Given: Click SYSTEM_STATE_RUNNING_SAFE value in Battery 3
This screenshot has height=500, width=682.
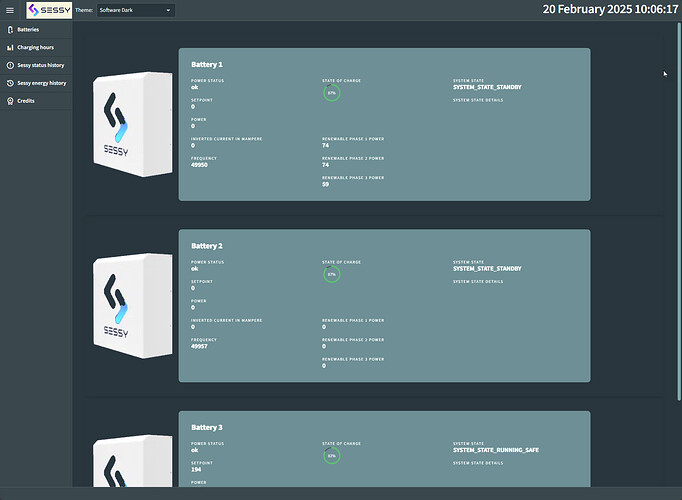Looking at the screenshot, I should coord(496,450).
